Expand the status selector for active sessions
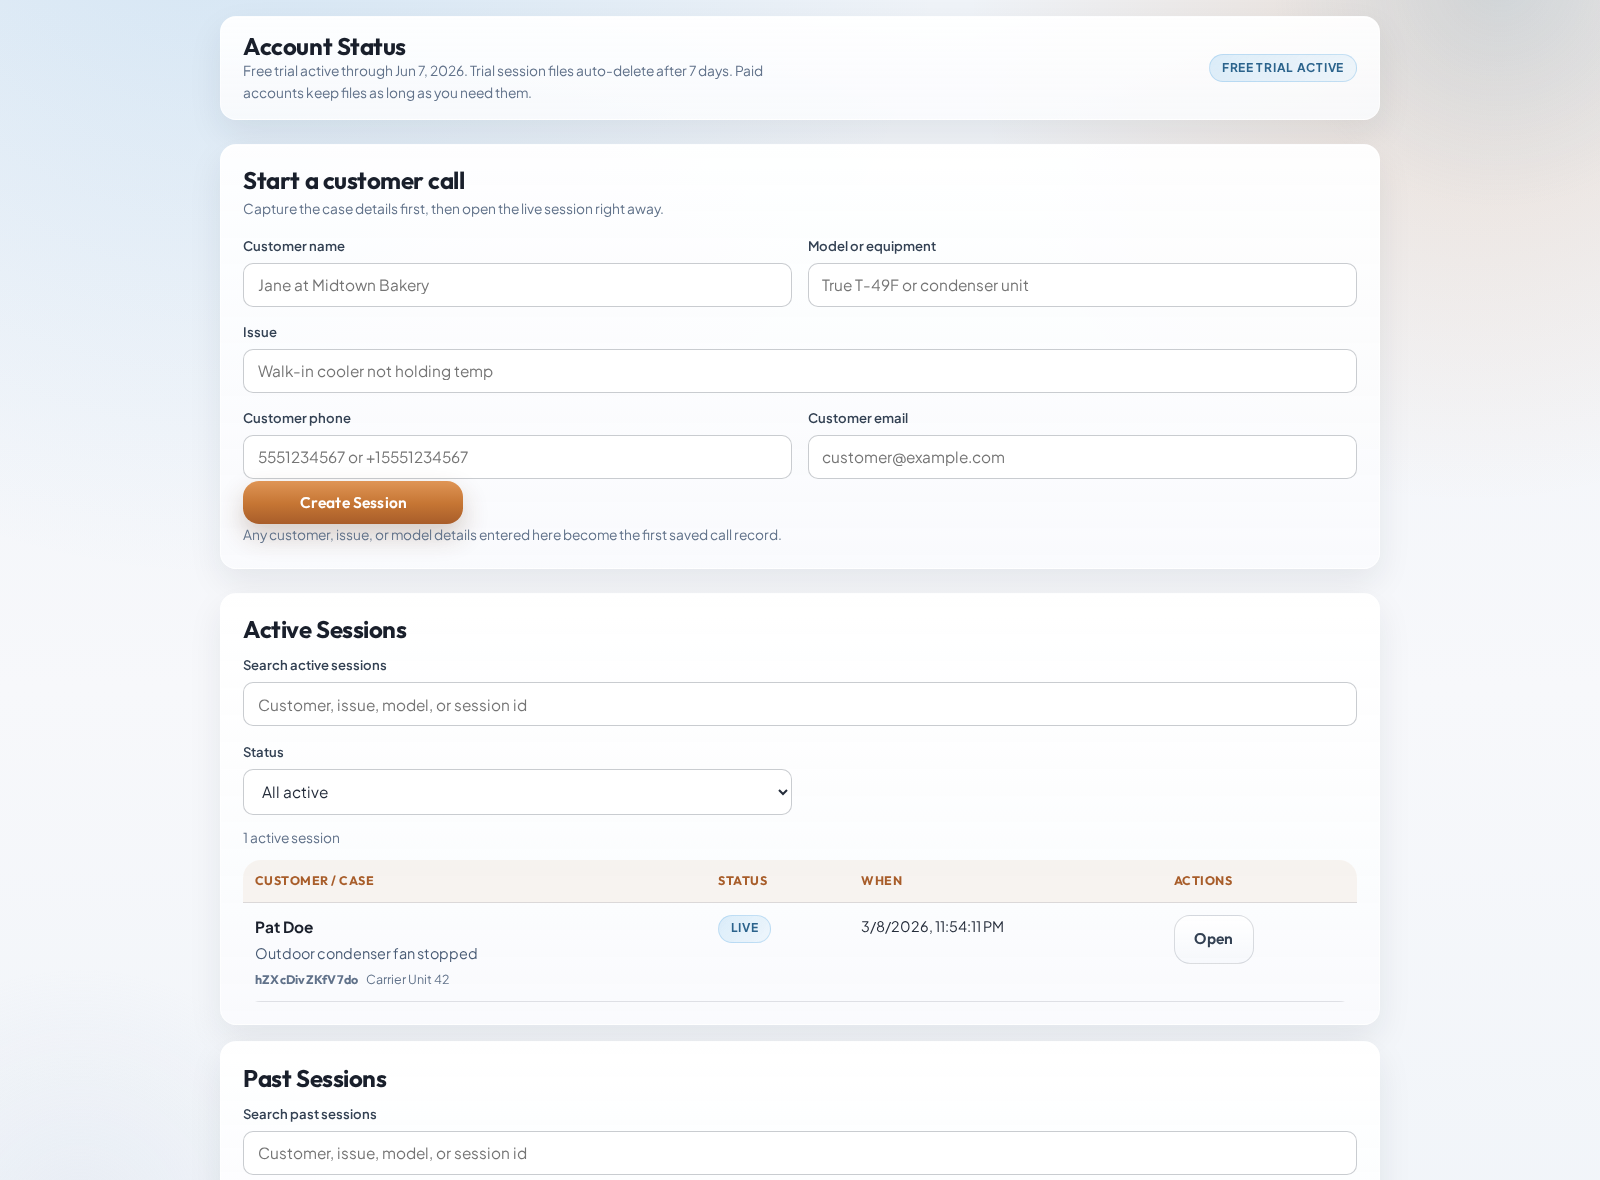 pyautogui.click(x=516, y=791)
